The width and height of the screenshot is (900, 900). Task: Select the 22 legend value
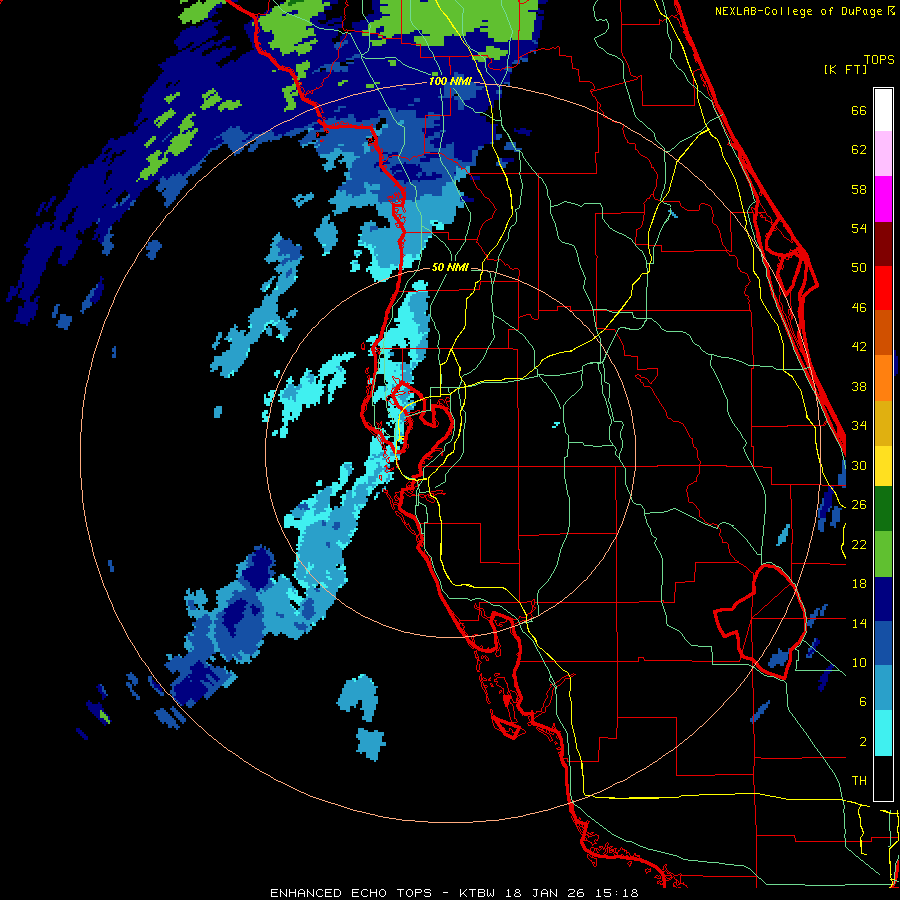[859, 544]
